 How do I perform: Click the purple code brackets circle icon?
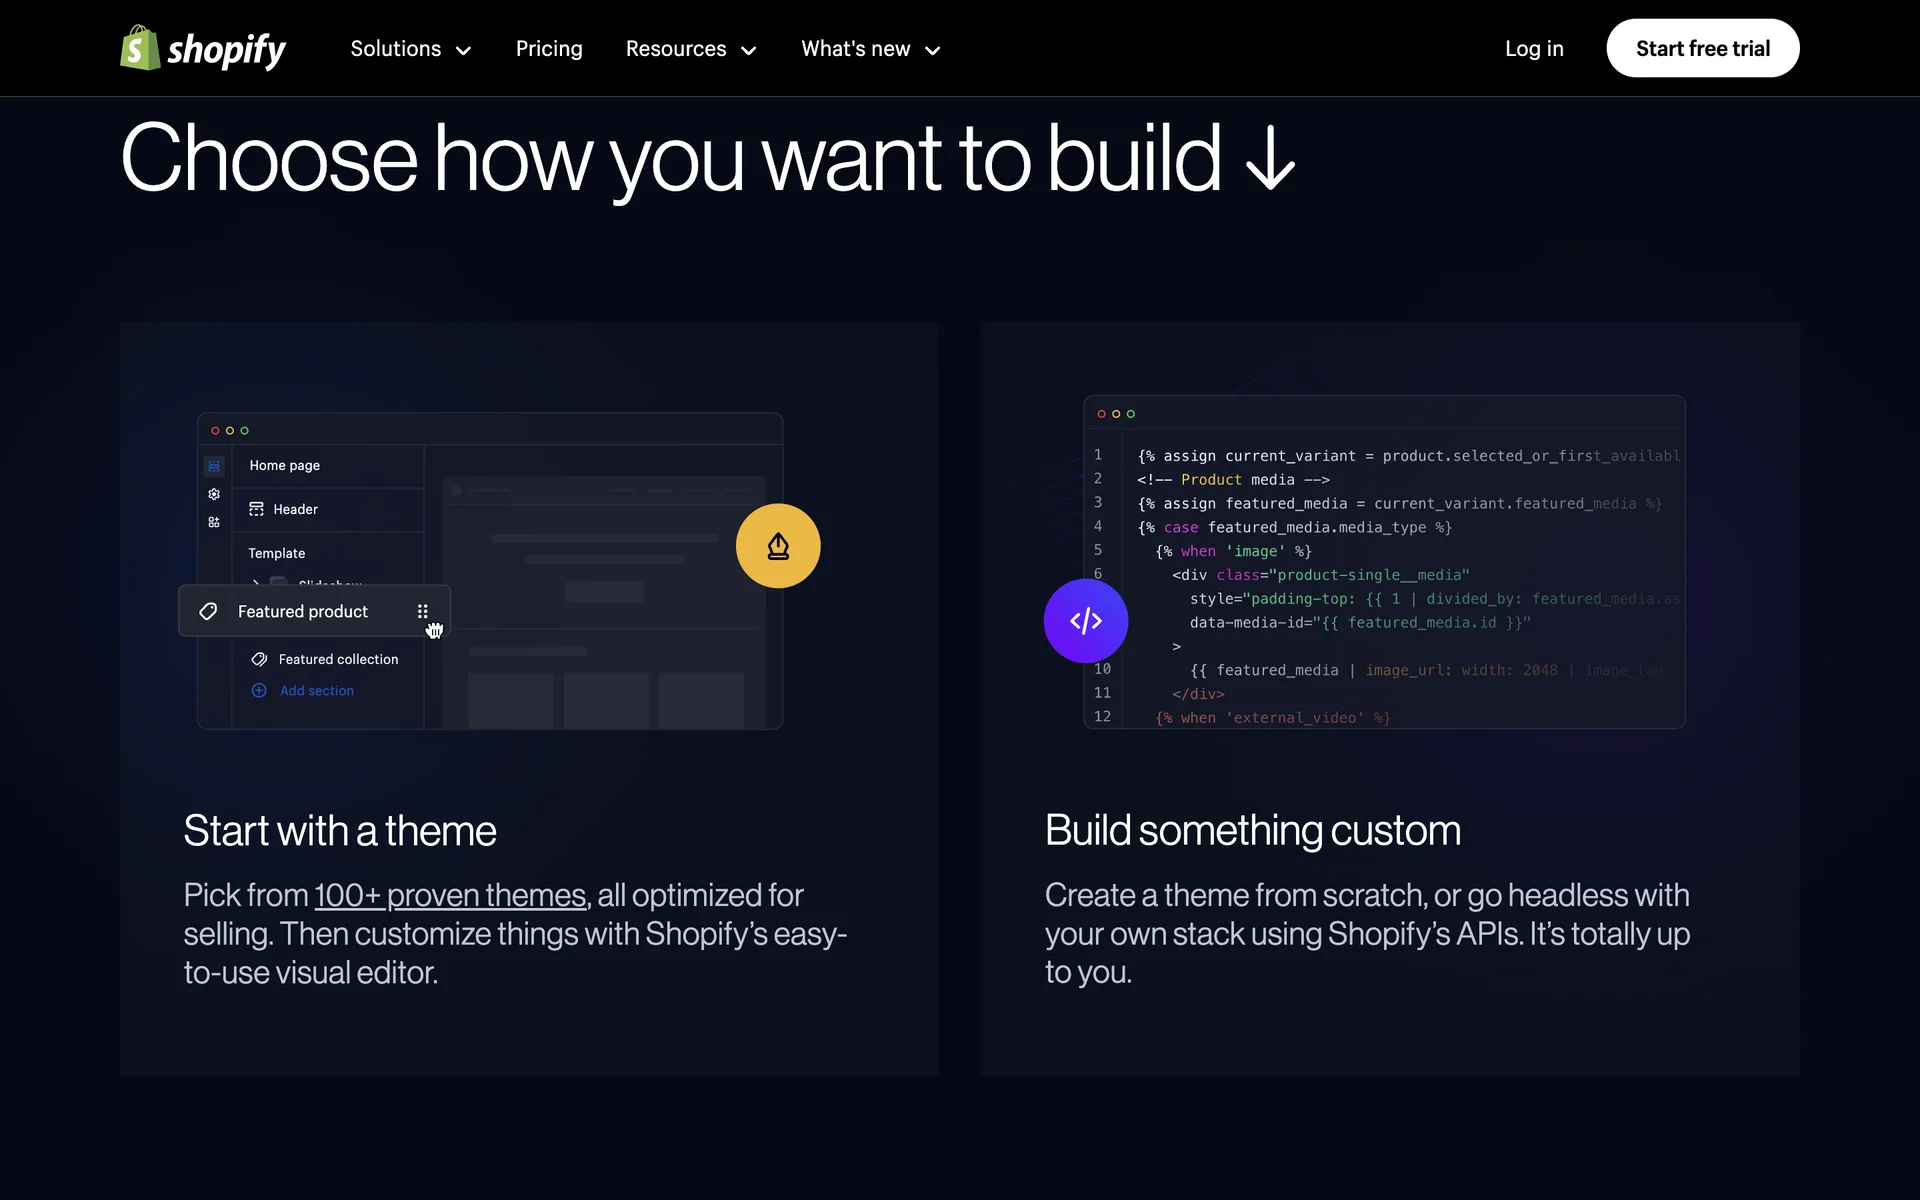[x=1086, y=621]
